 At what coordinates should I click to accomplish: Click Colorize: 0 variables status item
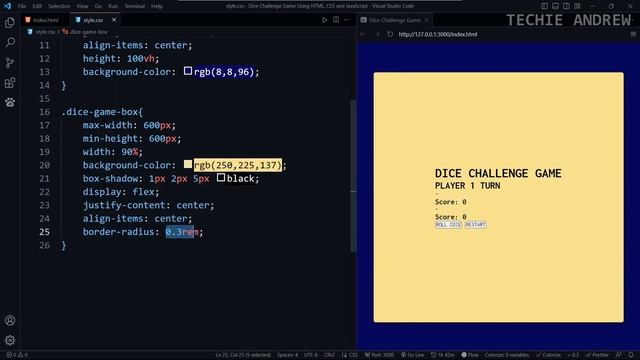[x=507, y=355]
